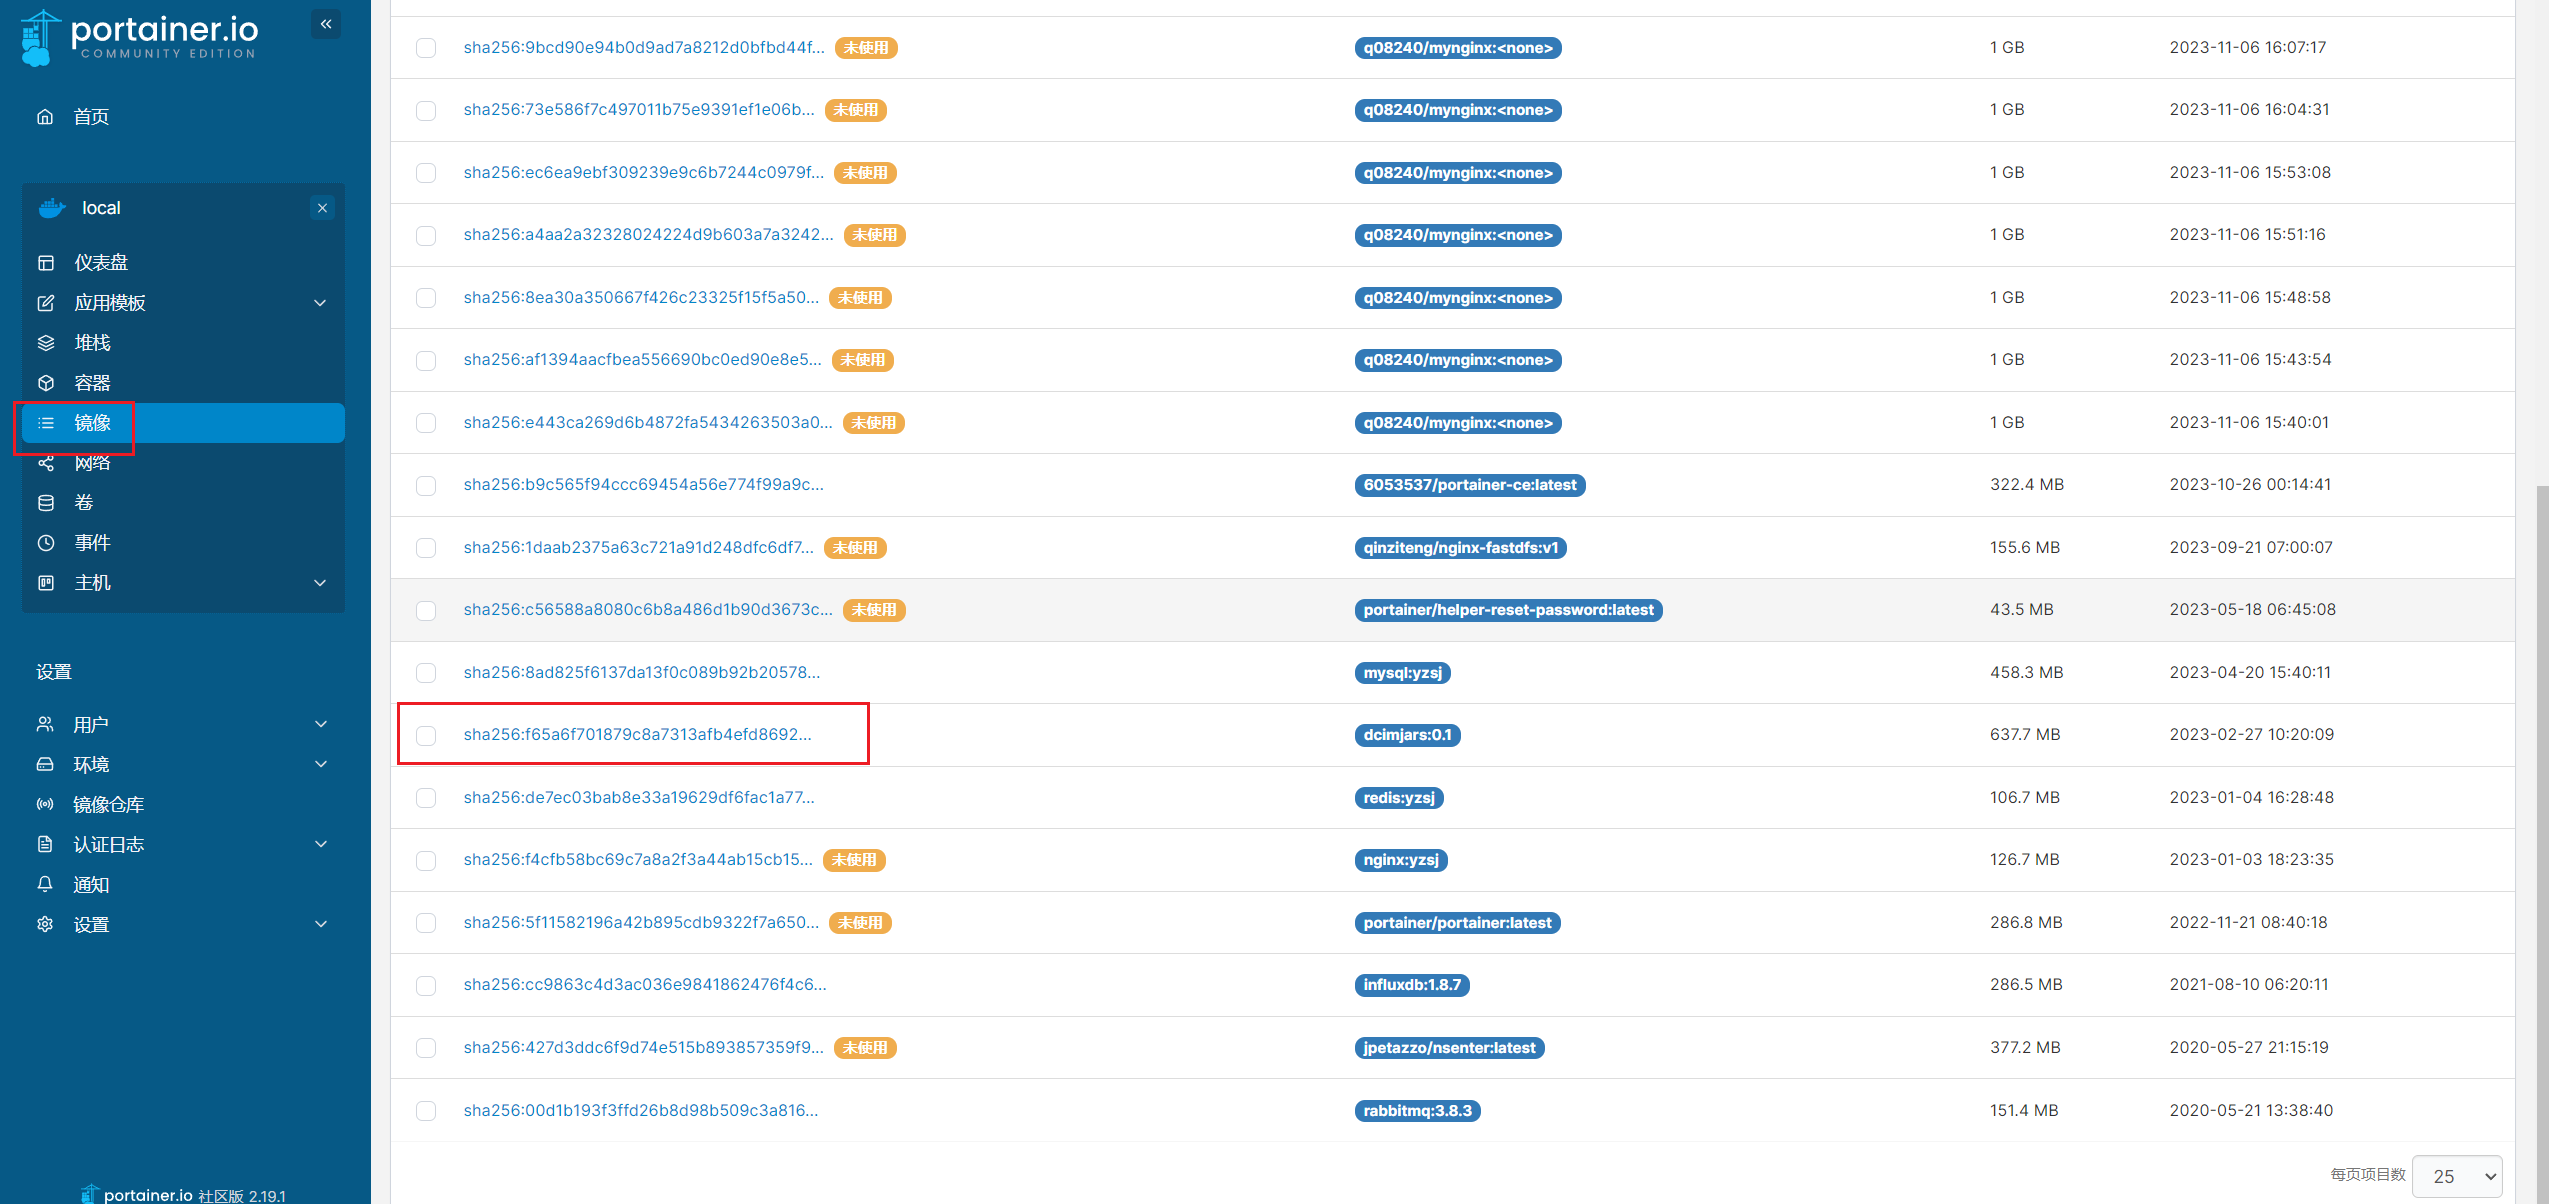Go to 镜像仓库 registries menu item
This screenshot has height=1204, width=2549.
click(108, 805)
